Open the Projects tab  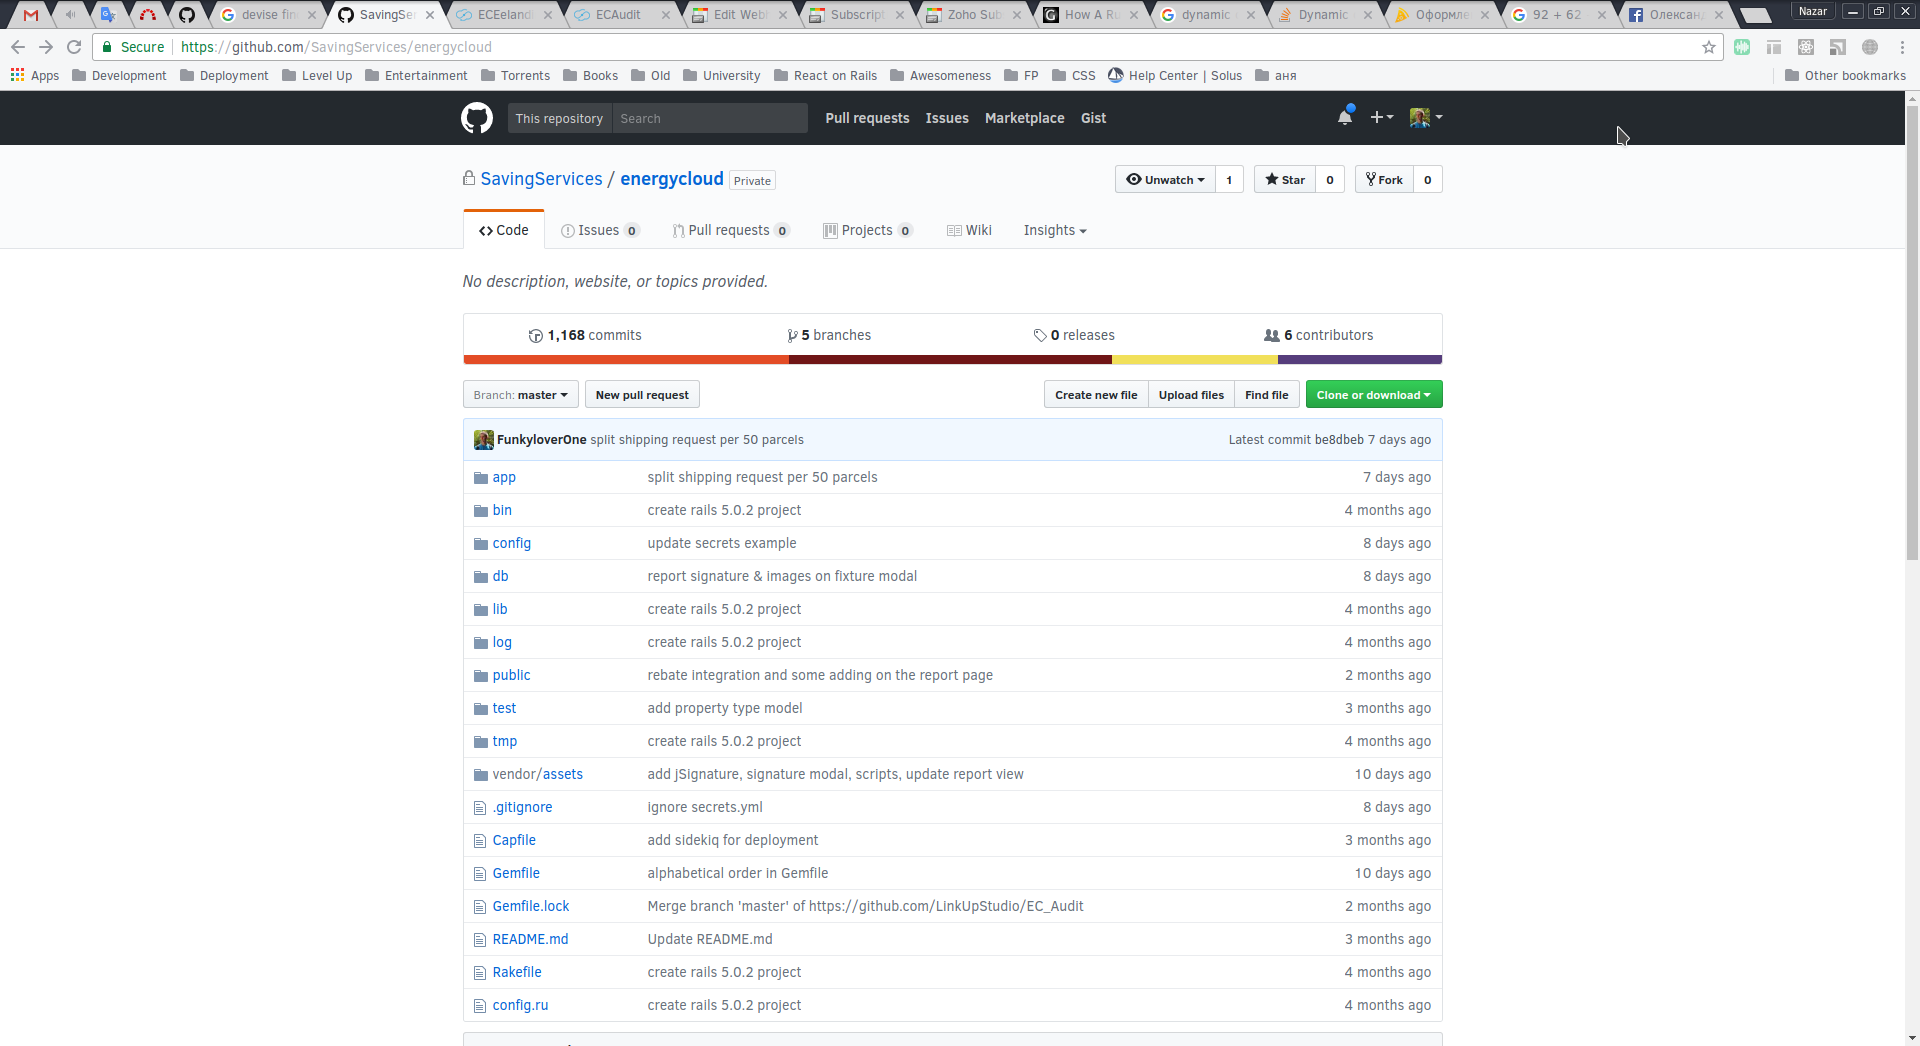tap(867, 230)
